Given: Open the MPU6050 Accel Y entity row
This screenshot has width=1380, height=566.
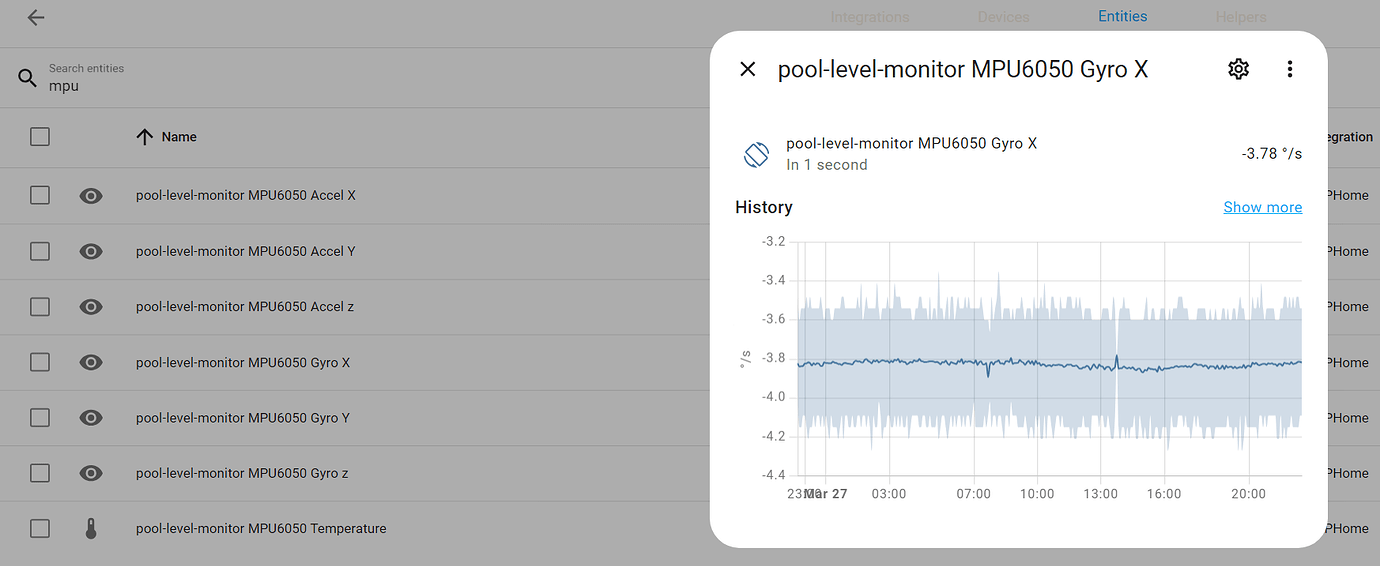Looking at the screenshot, I should pos(246,251).
